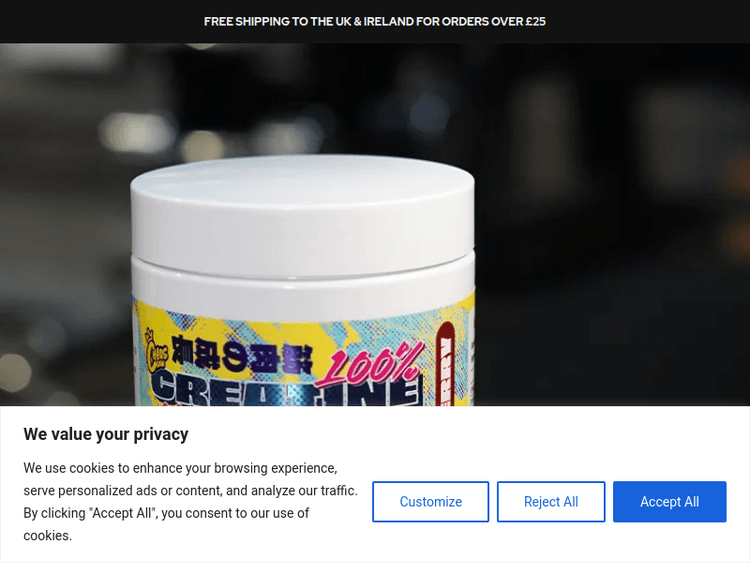Image resolution: width=750 pixels, height=563 pixels.
Task: Open the Customize cookie preferences
Action: point(430,501)
